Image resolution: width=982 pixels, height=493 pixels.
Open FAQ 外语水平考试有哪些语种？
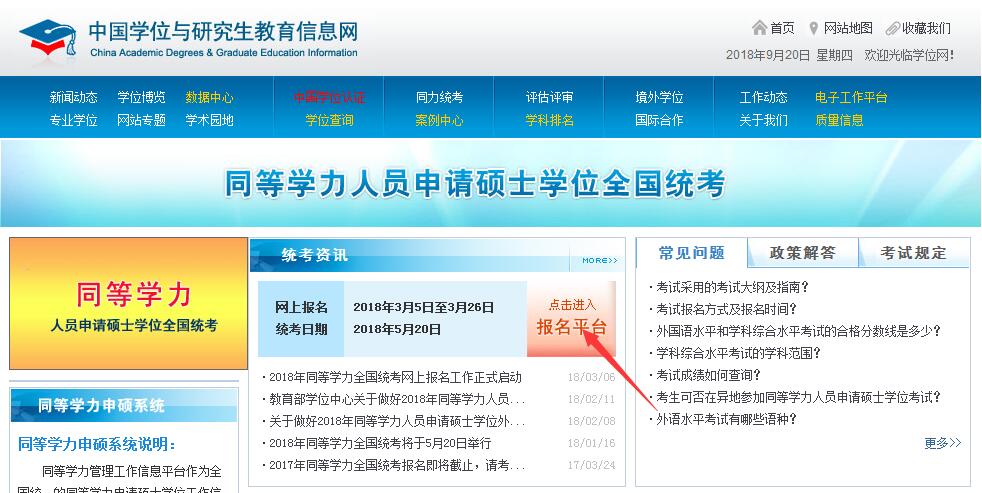[x=726, y=419]
